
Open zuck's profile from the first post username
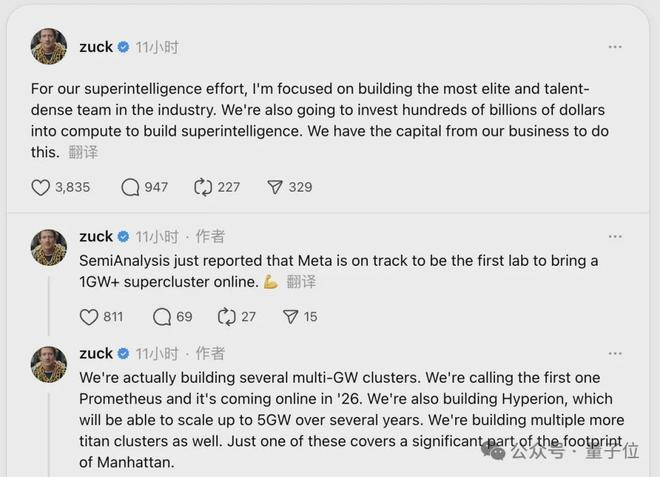pyautogui.click(x=96, y=47)
